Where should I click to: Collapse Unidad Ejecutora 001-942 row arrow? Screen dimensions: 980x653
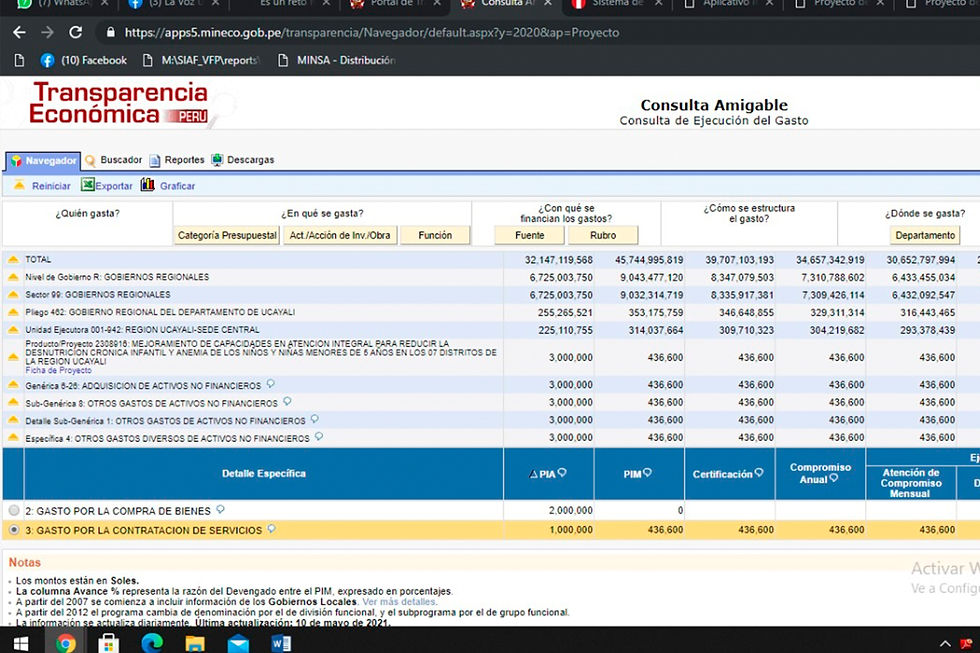pos(13,329)
